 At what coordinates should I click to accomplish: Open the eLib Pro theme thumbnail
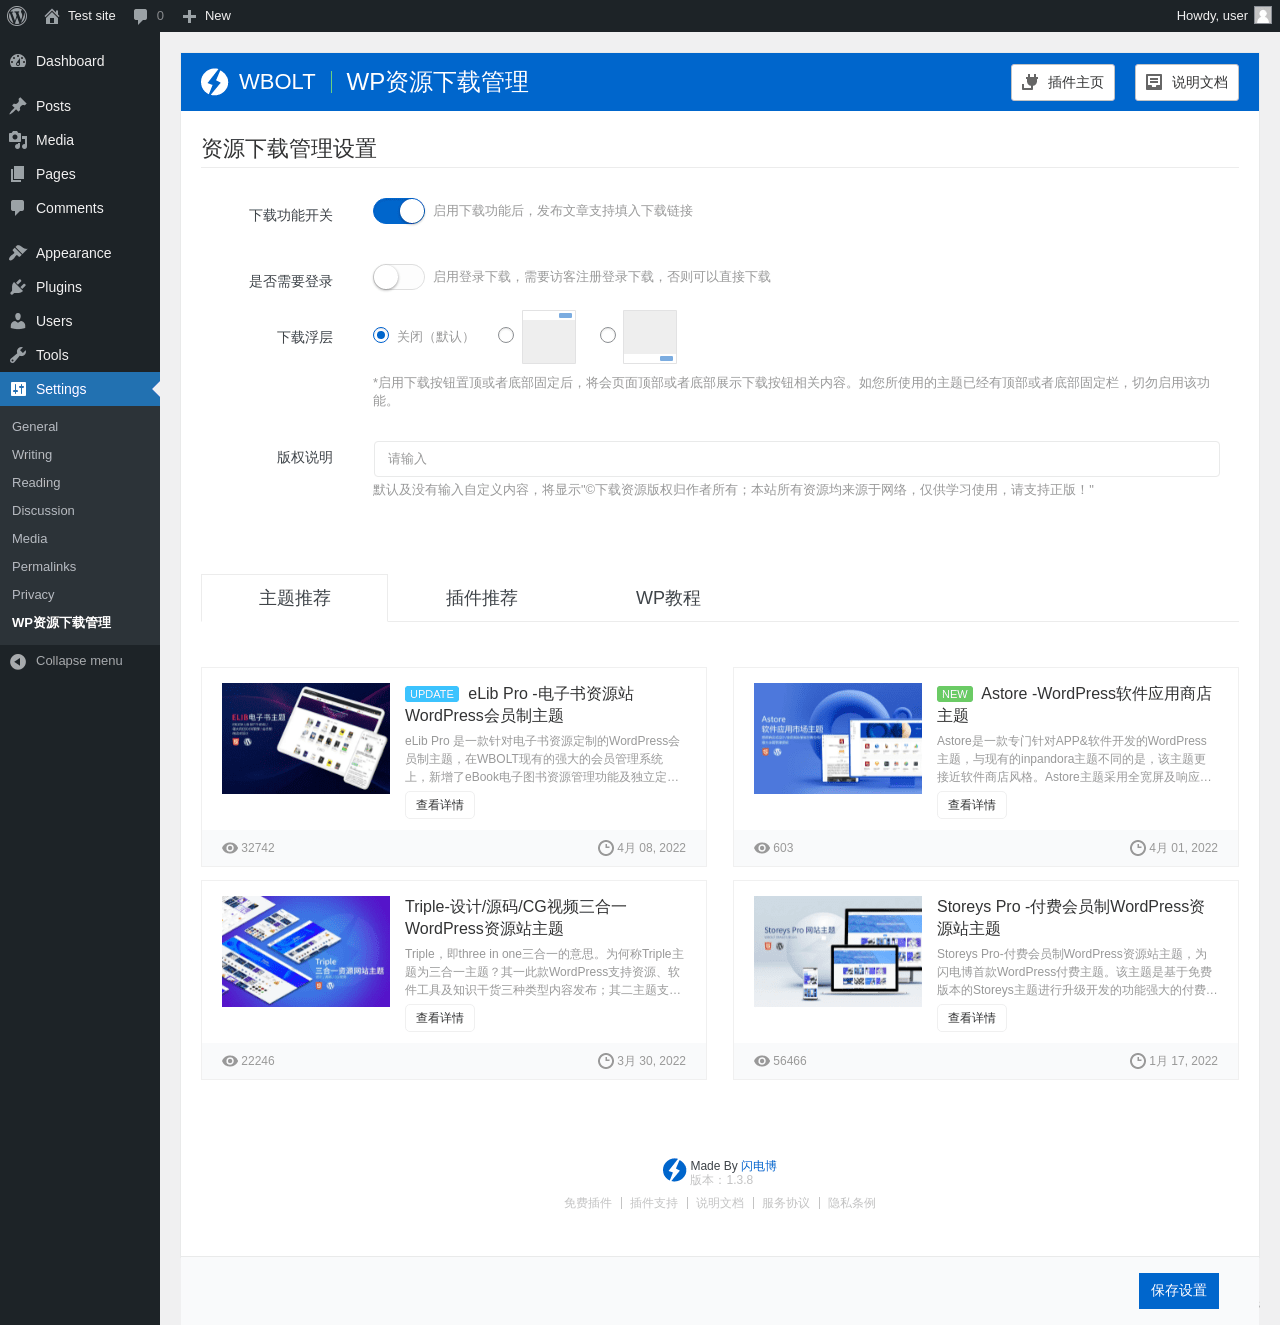point(306,738)
